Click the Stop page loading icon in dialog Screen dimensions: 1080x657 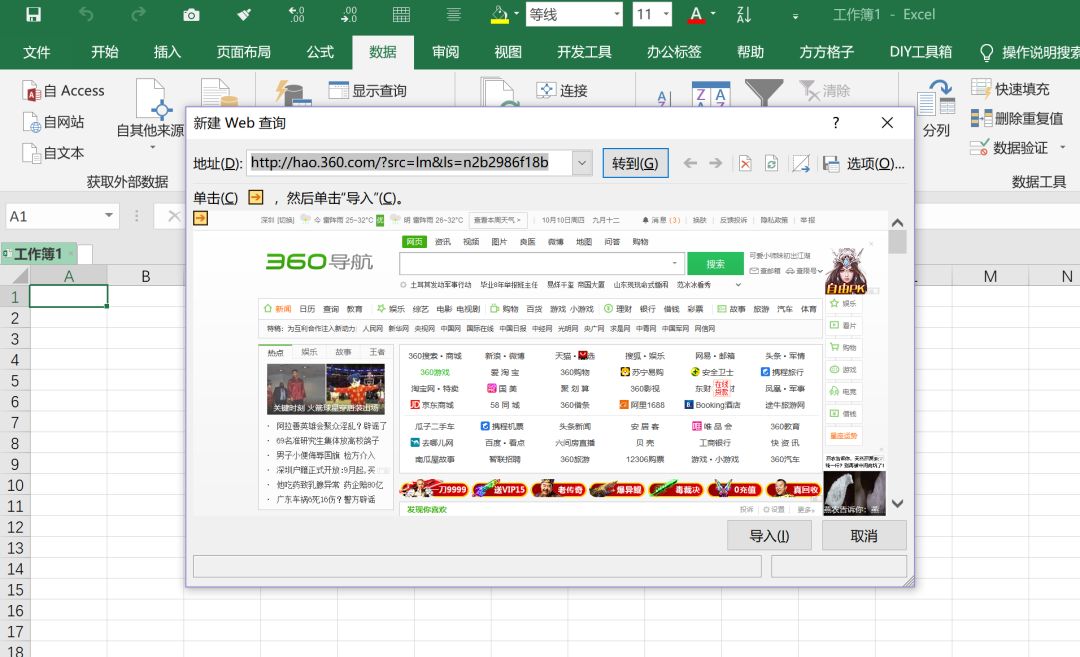click(x=745, y=163)
